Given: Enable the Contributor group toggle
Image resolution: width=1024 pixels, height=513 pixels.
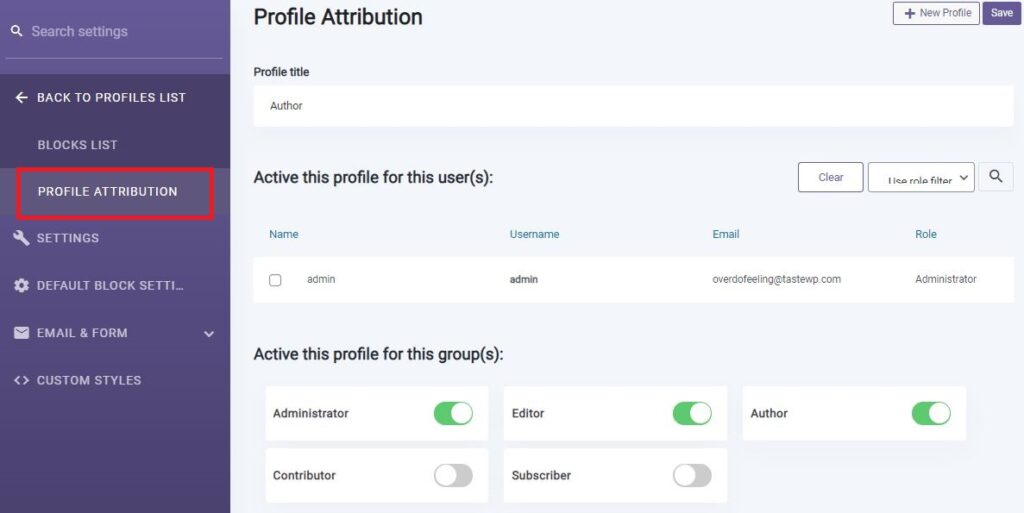Looking at the screenshot, I should tap(453, 475).
